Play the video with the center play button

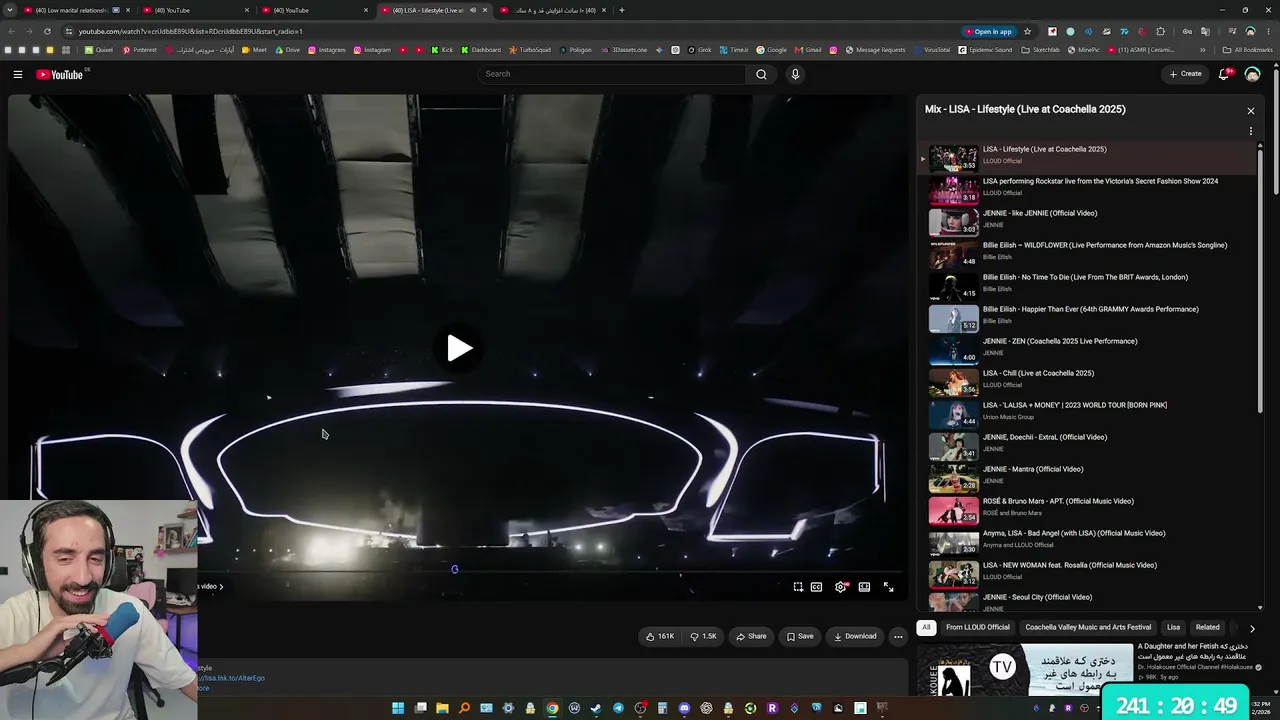(459, 348)
